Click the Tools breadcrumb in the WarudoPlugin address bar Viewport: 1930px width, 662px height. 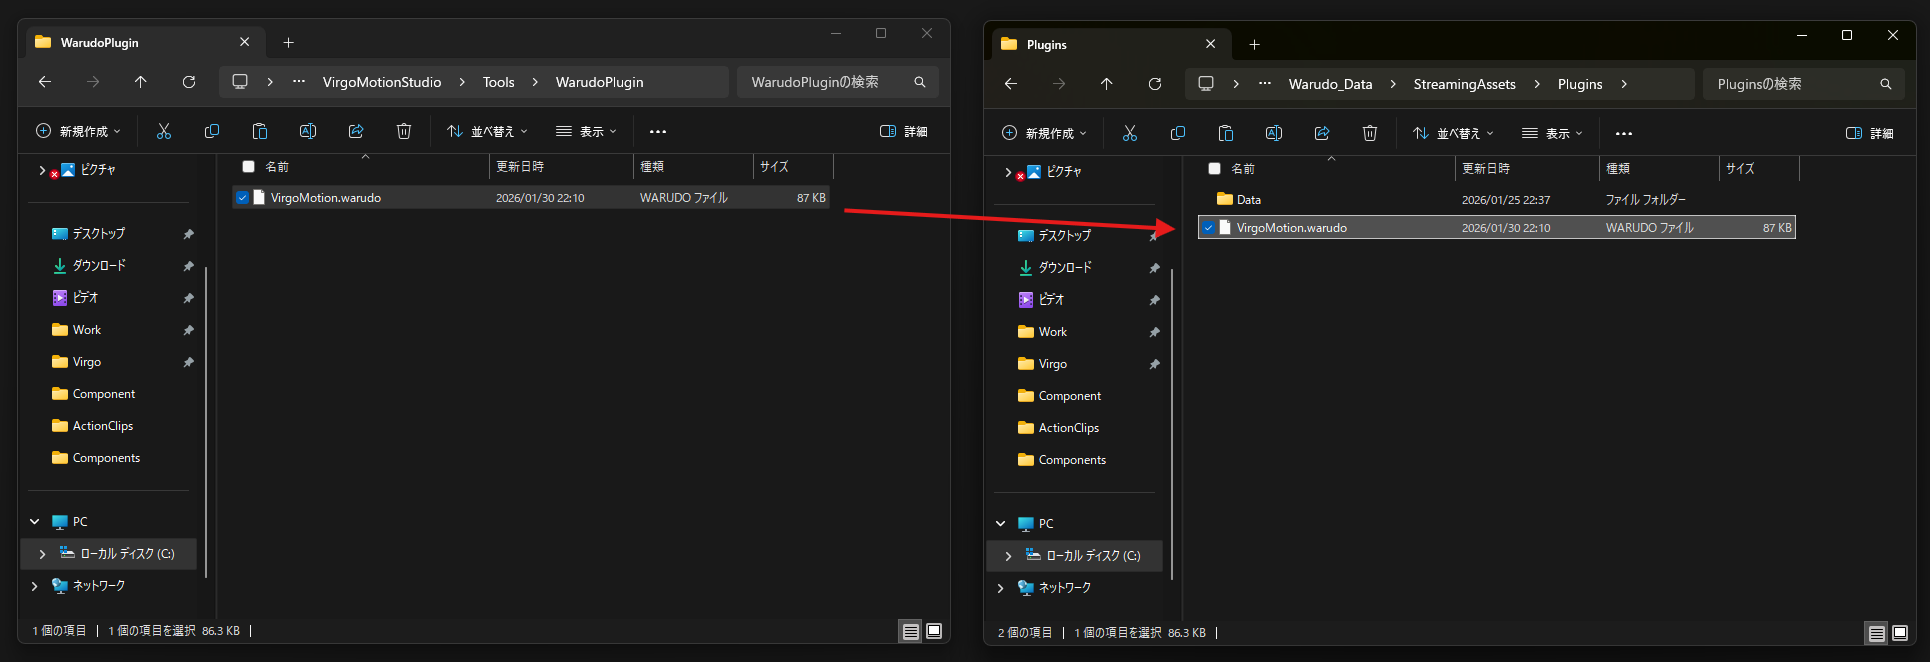(x=498, y=82)
